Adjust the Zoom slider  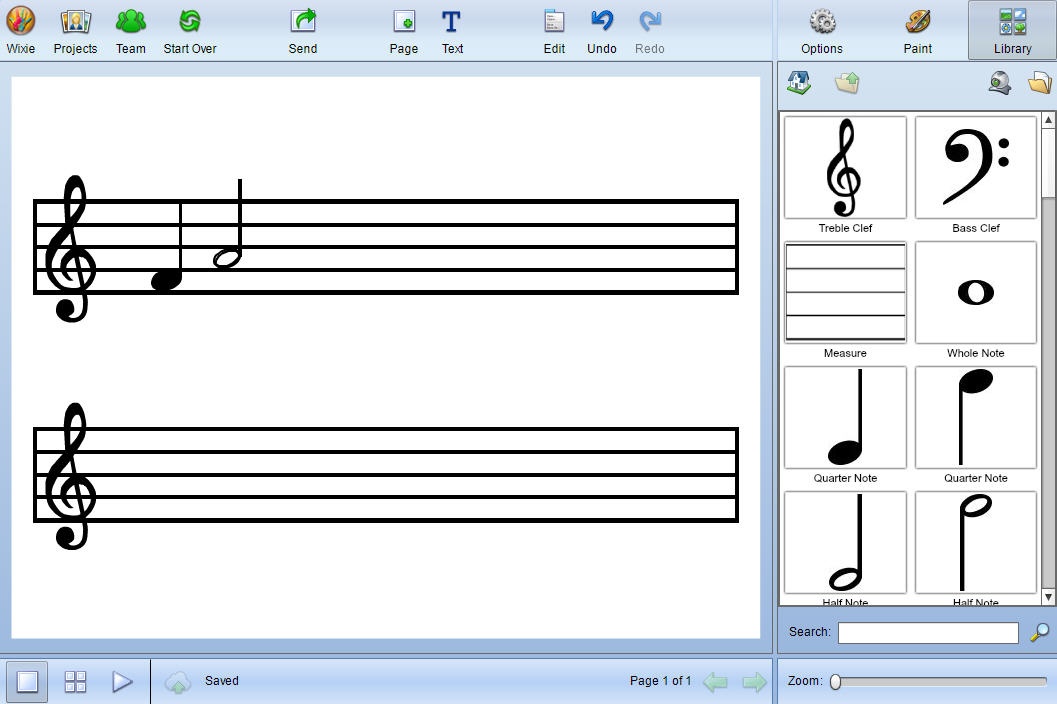pyautogui.click(x=836, y=681)
